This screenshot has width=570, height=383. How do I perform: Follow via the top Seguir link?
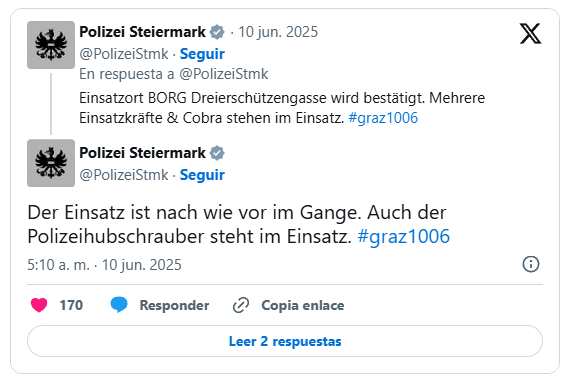(202, 54)
